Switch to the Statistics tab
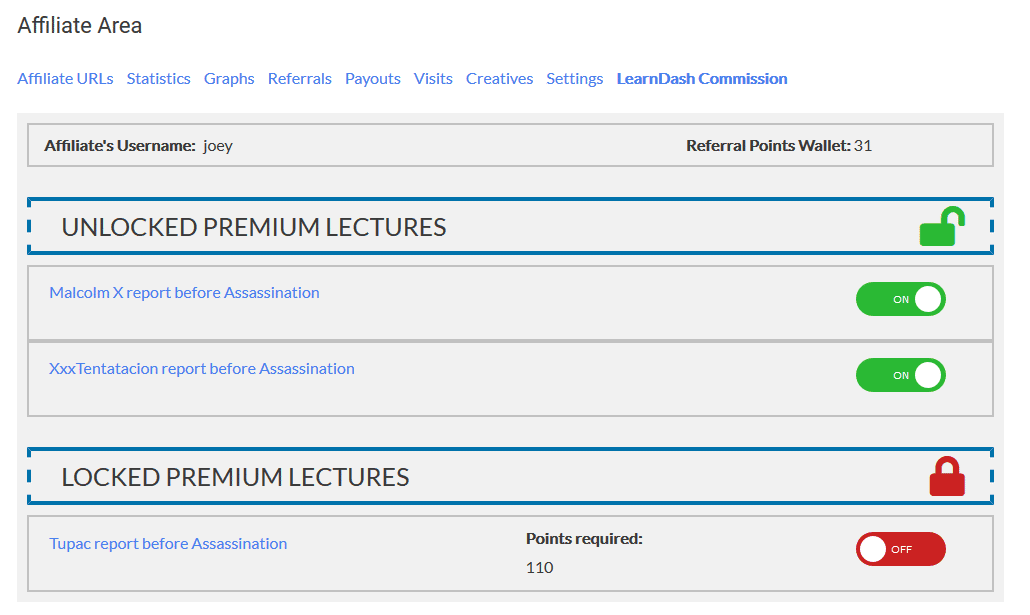1030x615 pixels. pyautogui.click(x=158, y=79)
